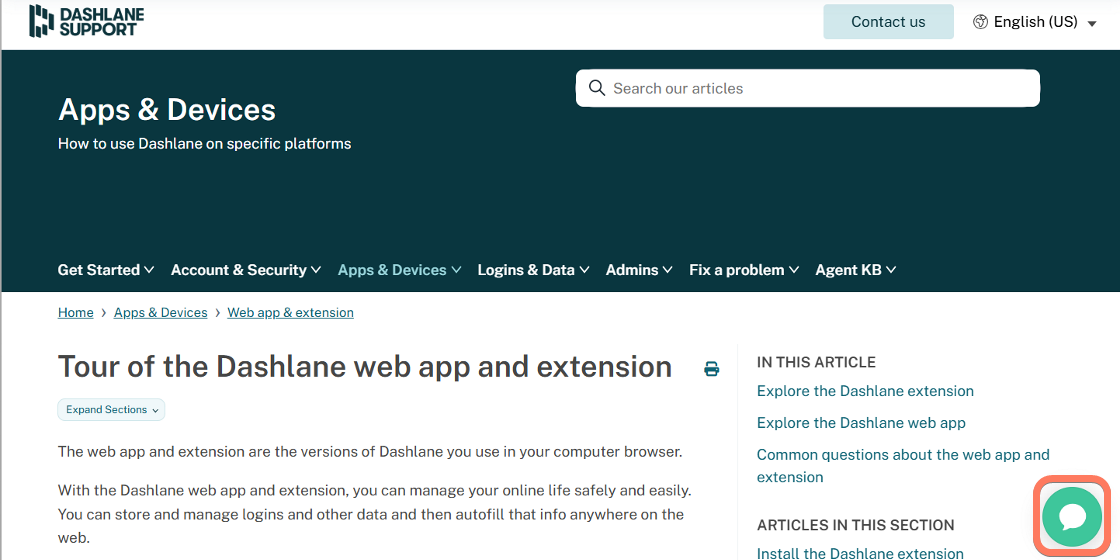This screenshot has width=1120, height=560.
Task: Click the print article icon
Action: [711, 369]
